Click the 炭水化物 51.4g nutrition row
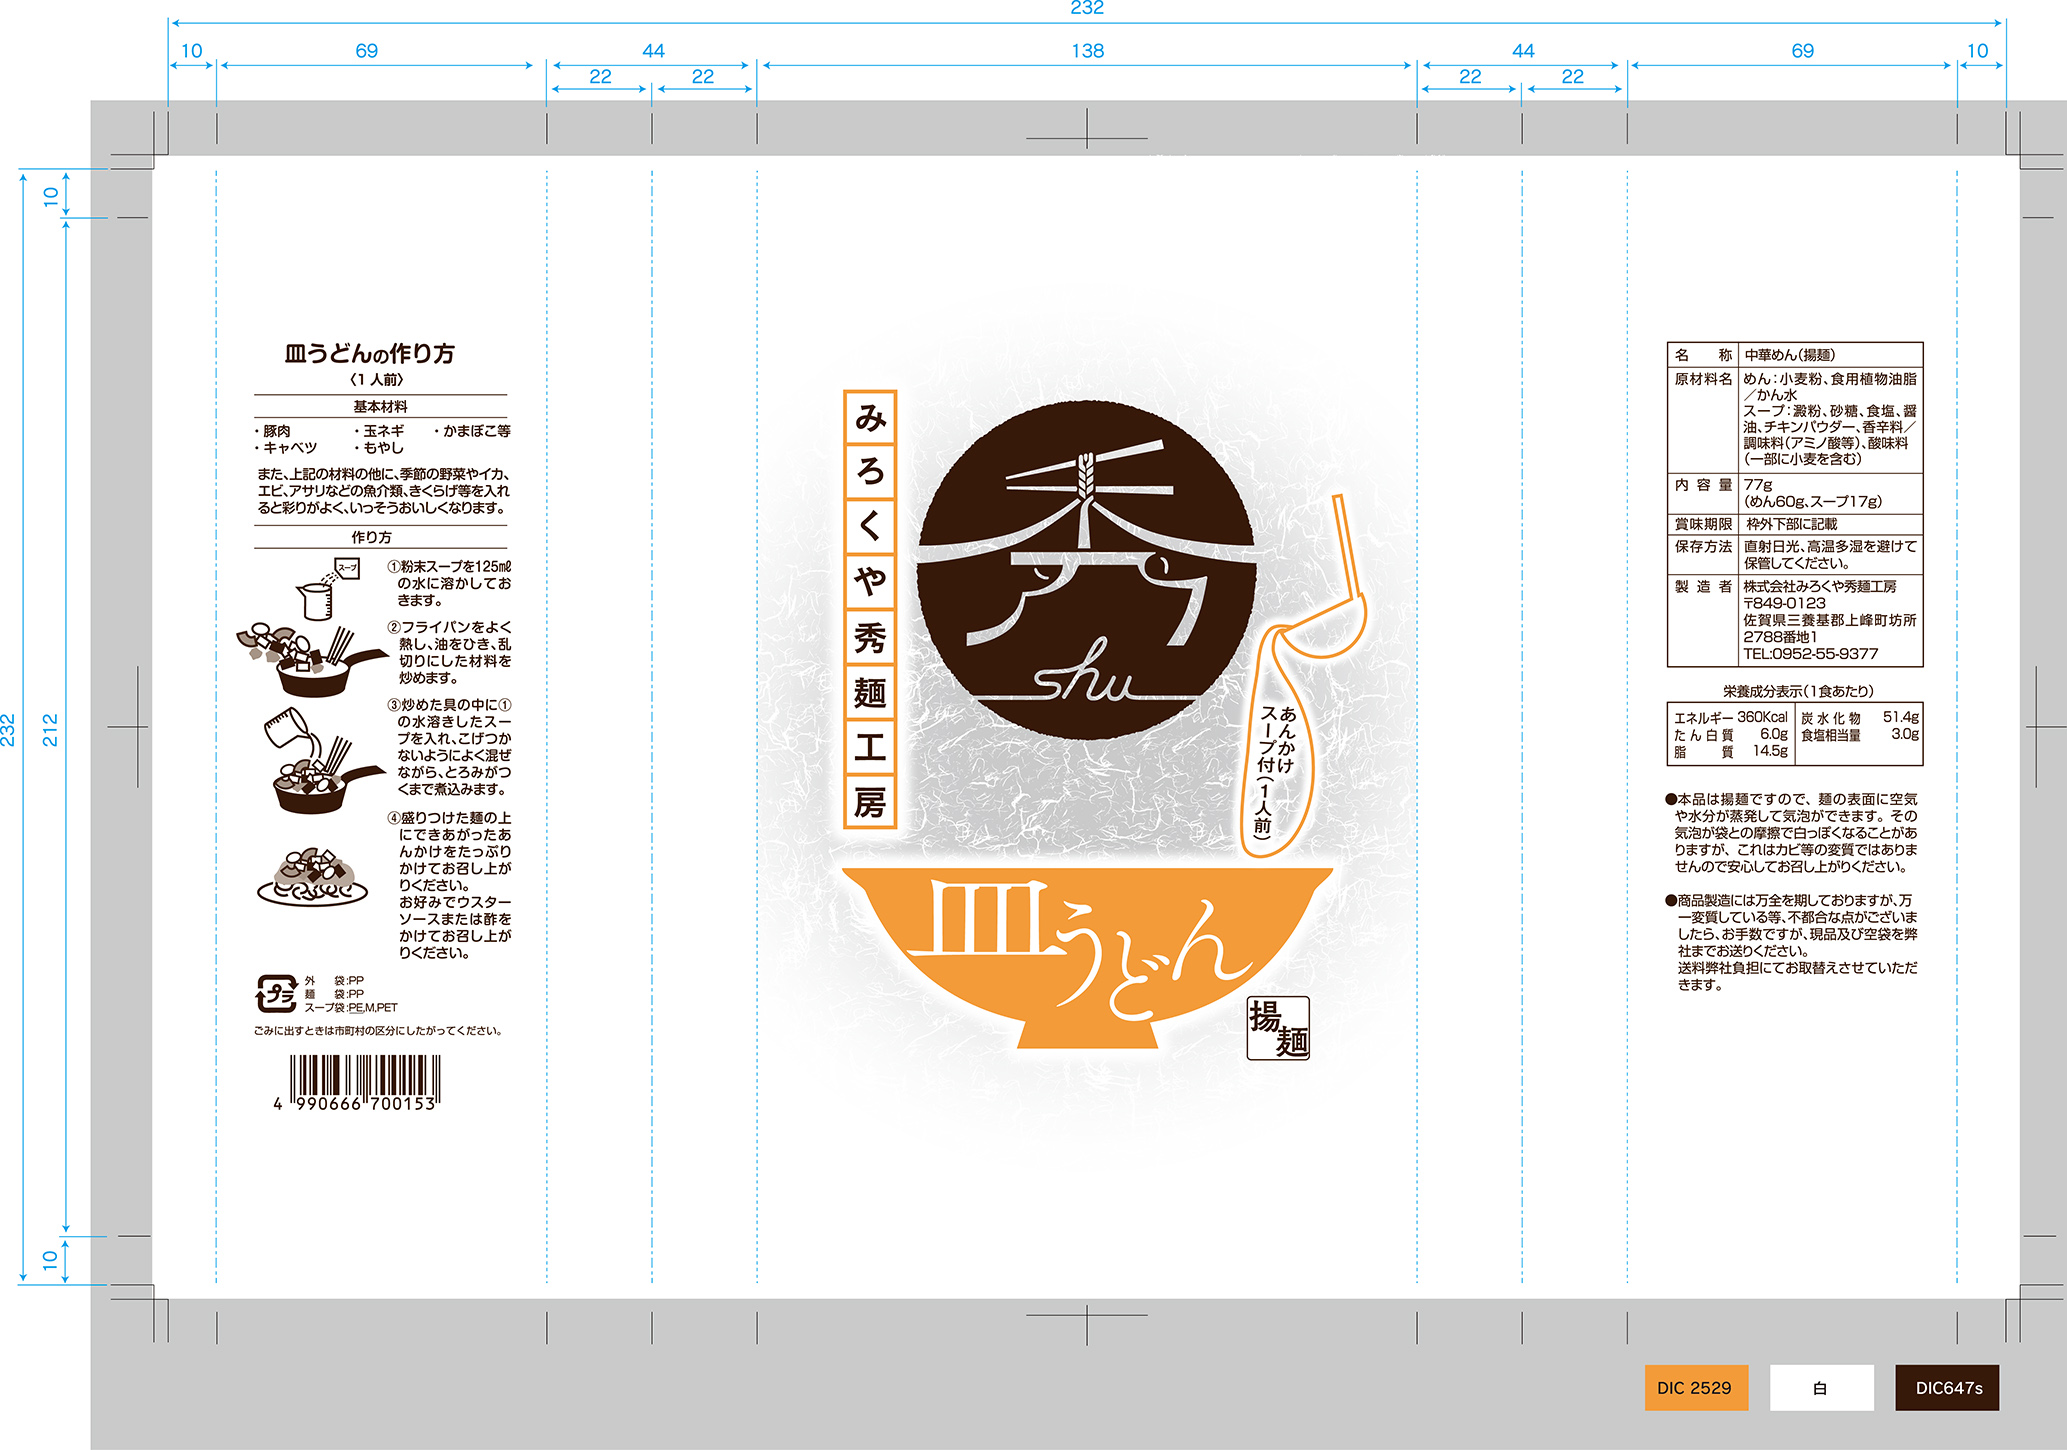The height and width of the screenshot is (1450, 2067). (1860, 717)
